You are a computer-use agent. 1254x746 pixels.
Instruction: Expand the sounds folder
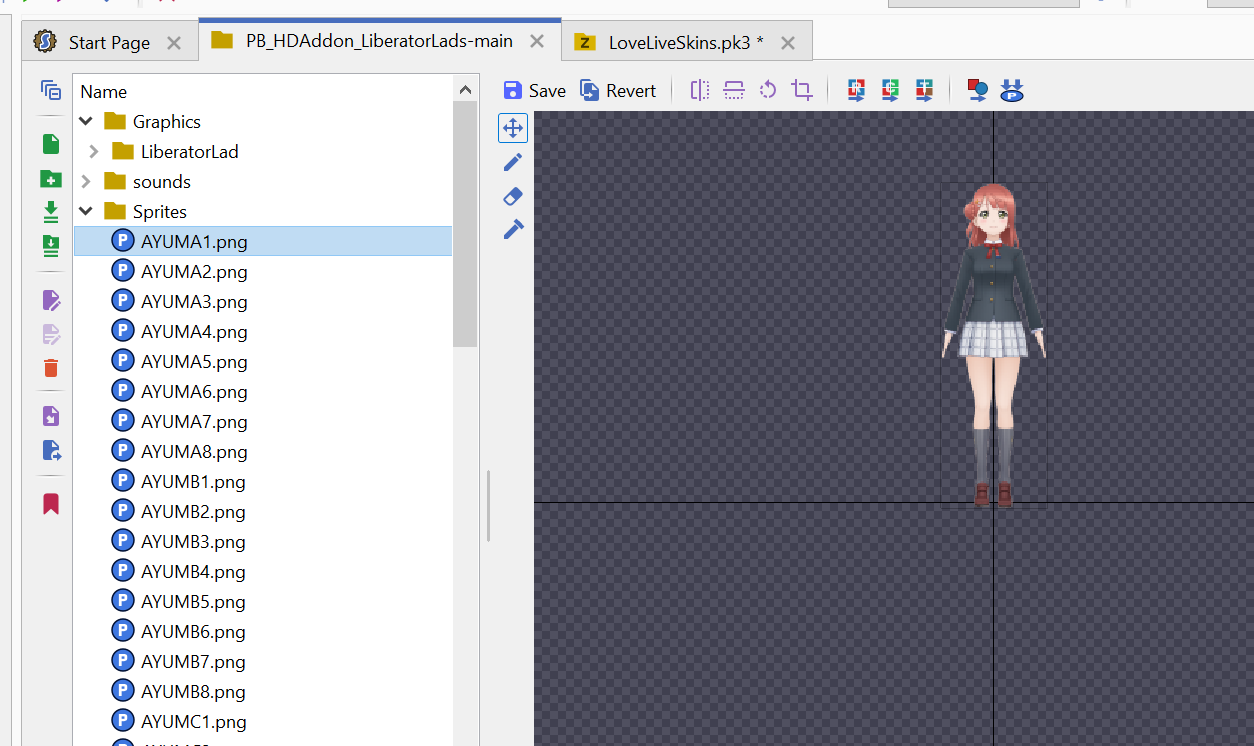click(86, 182)
